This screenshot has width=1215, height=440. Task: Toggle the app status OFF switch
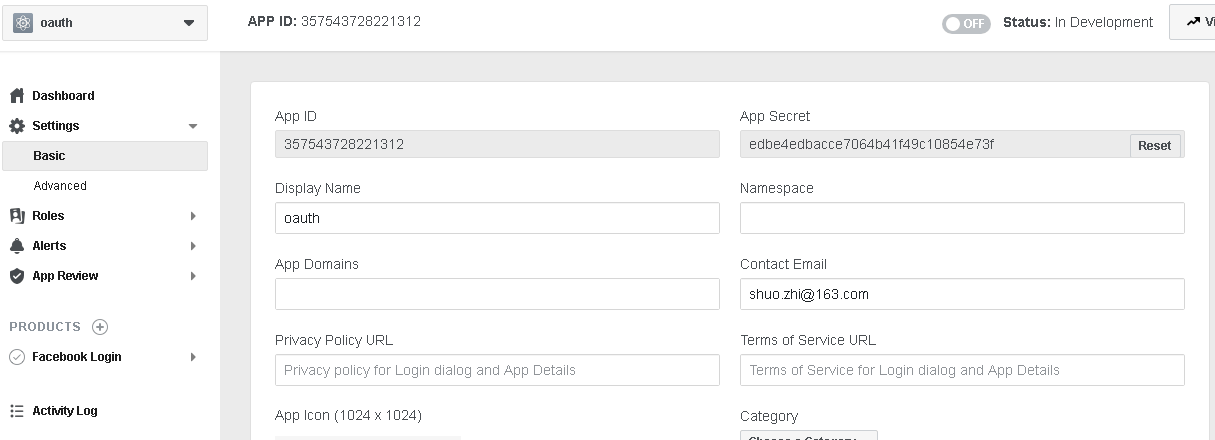(965, 23)
